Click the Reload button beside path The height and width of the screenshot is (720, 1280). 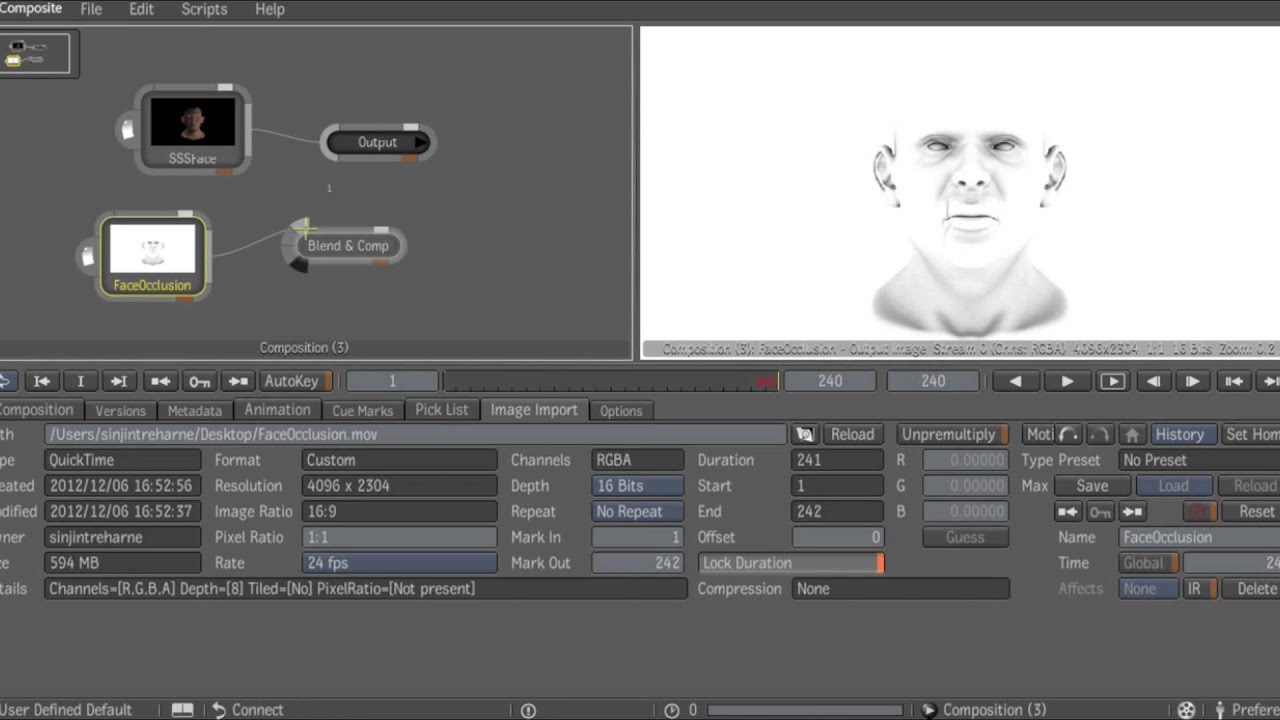click(x=852, y=435)
